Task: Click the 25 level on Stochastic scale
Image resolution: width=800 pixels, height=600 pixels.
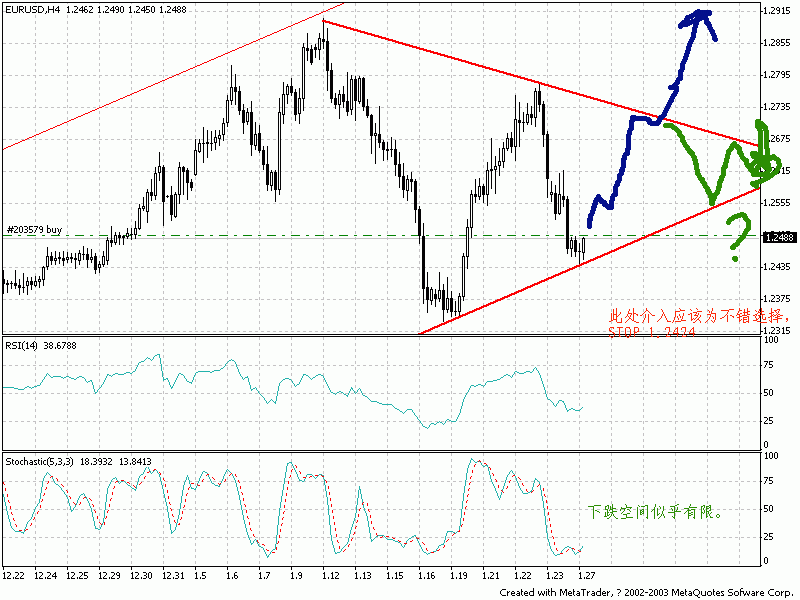Action: click(768, 537)
